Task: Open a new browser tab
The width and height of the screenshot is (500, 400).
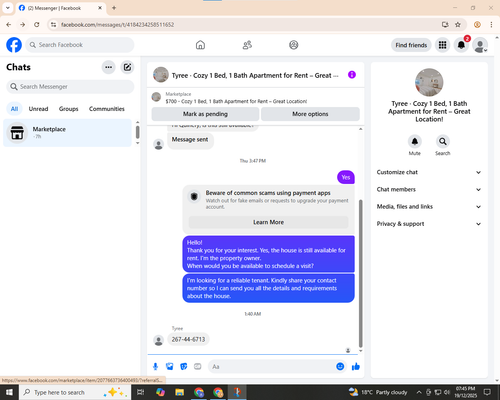Action: (x=114, y=8)
